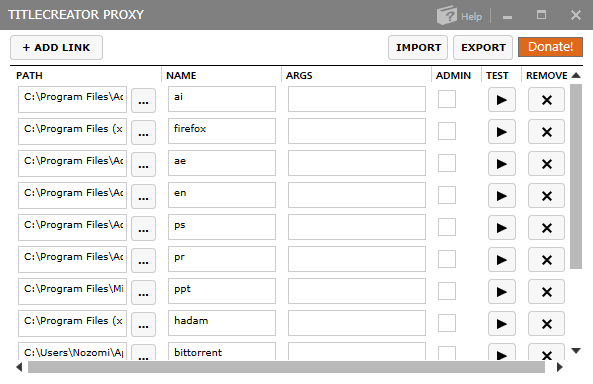Check admin box for ps
Image resolution: width=593 pixels, height=384 pixels.
447,227
